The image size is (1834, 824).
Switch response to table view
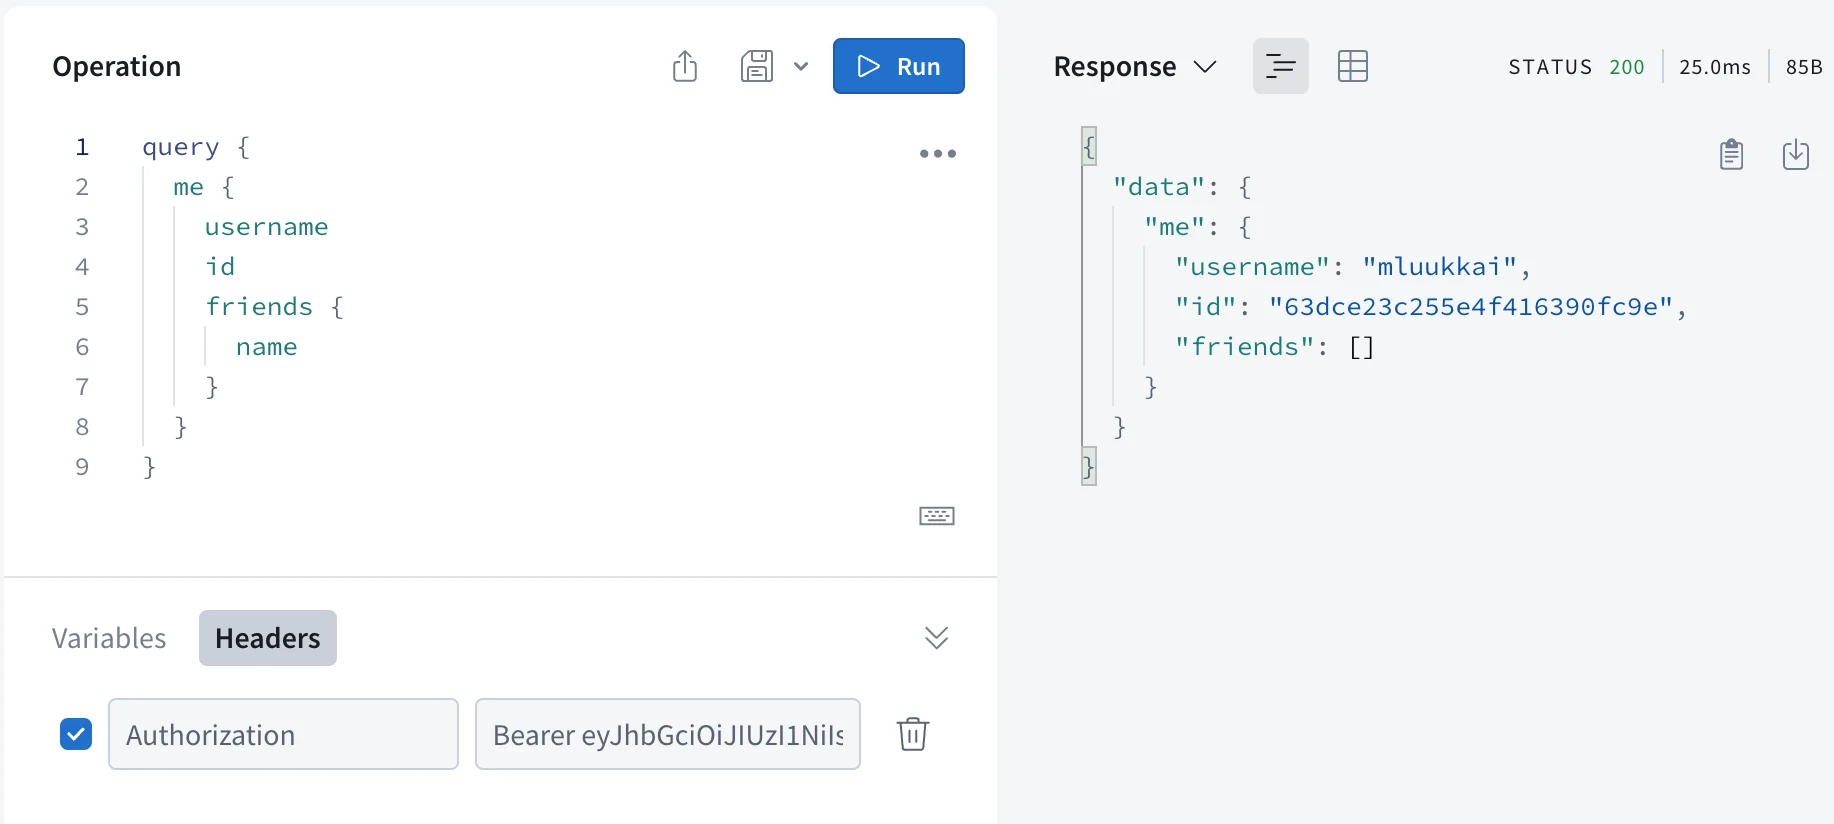click(x=1353, y=66)
